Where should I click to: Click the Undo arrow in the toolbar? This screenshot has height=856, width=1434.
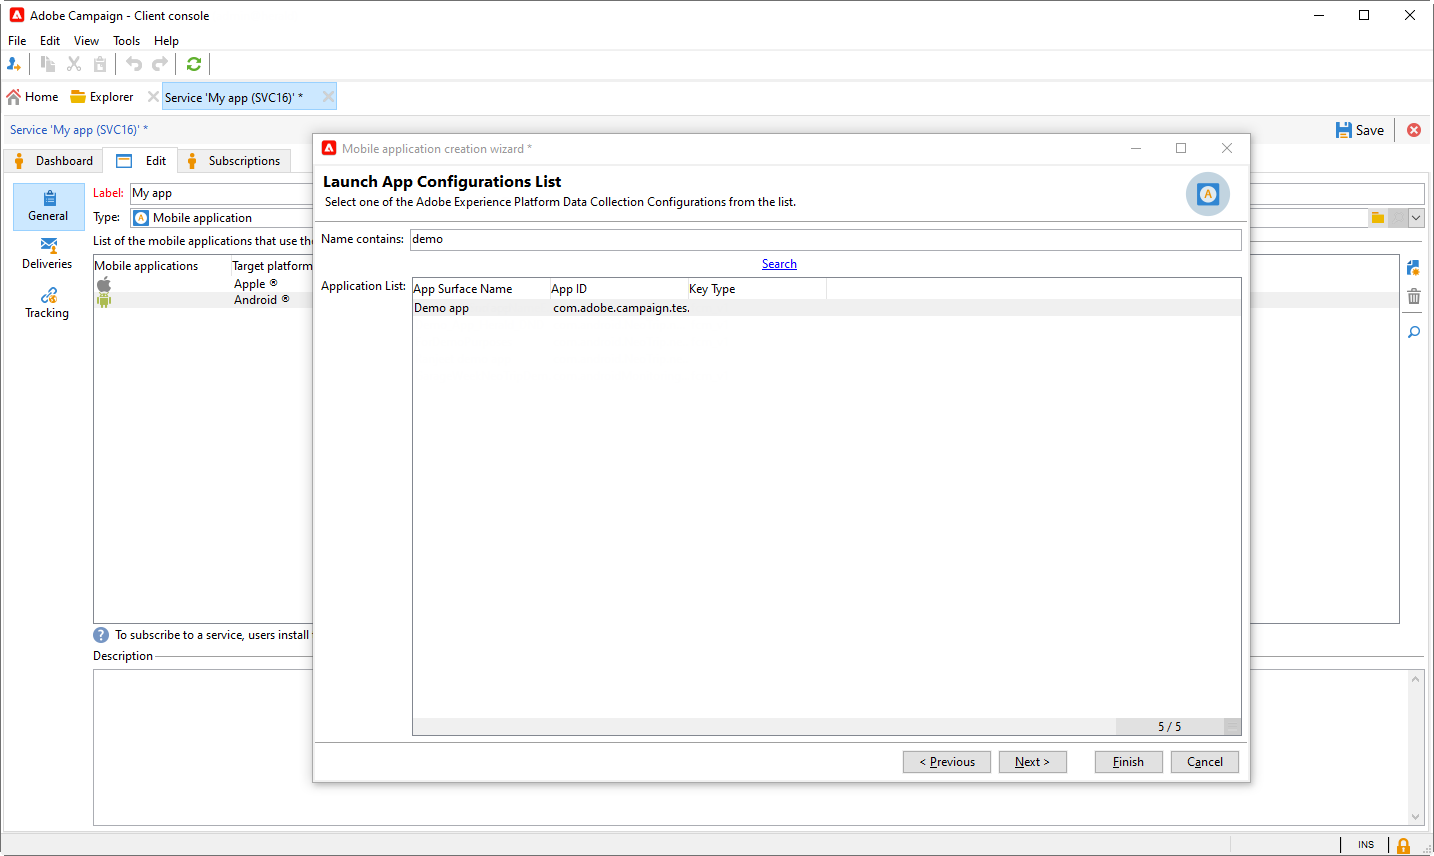coord(134,64)
